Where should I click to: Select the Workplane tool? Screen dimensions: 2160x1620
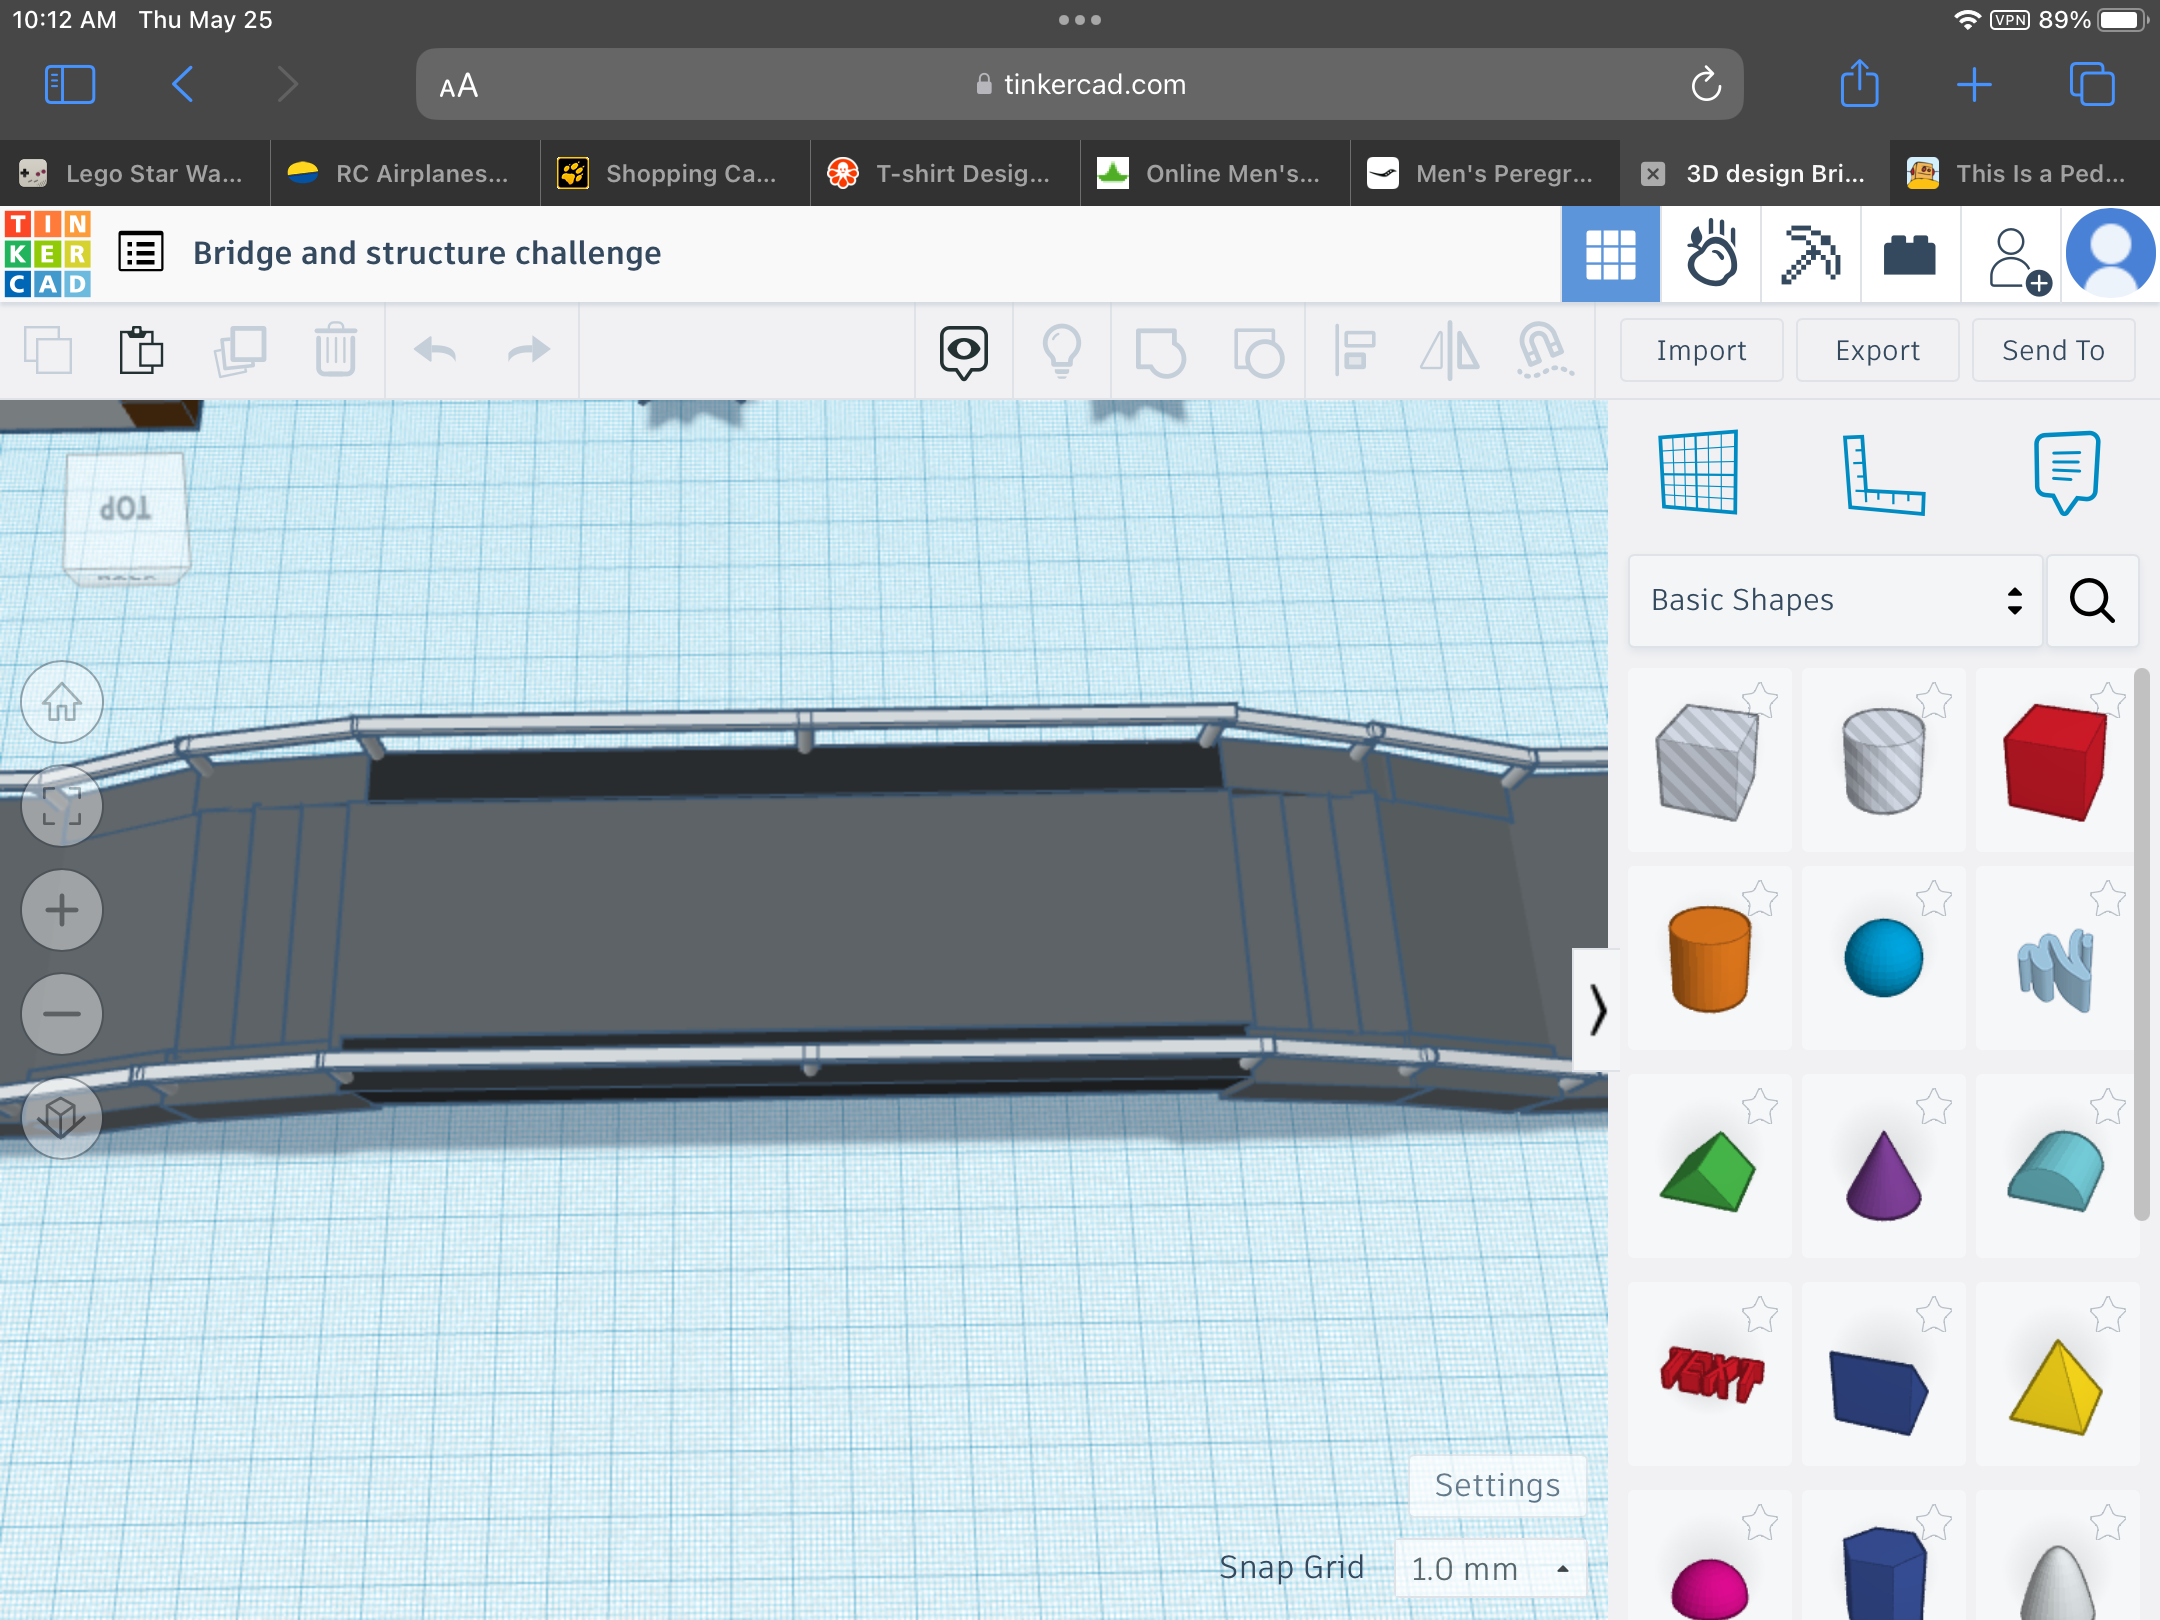(1698, 472)
